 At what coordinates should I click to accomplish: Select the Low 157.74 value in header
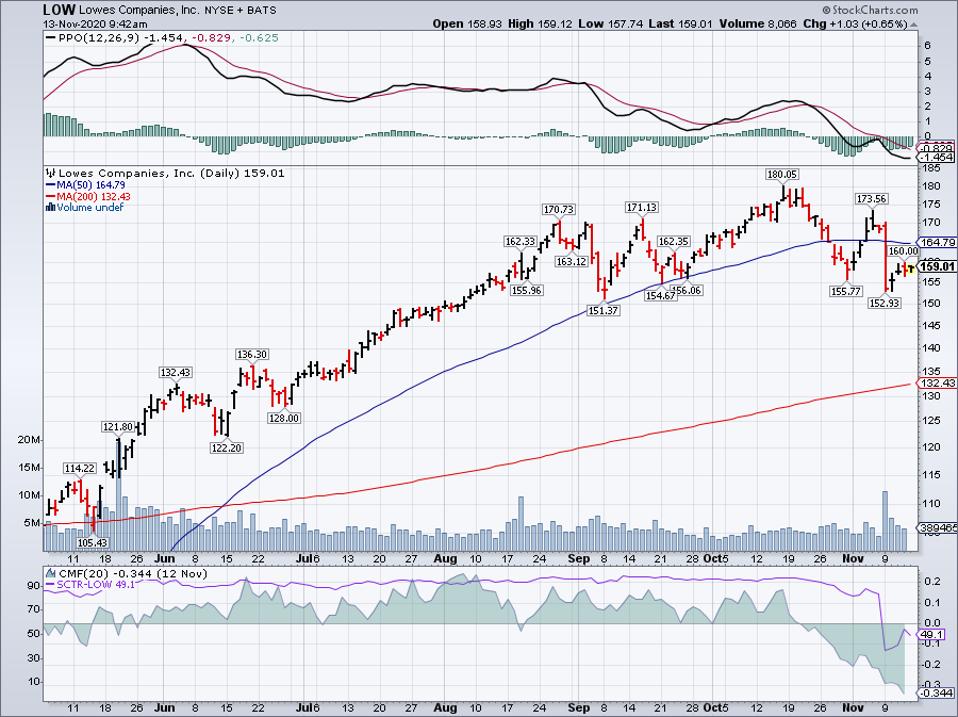click(x=610, y=24)
